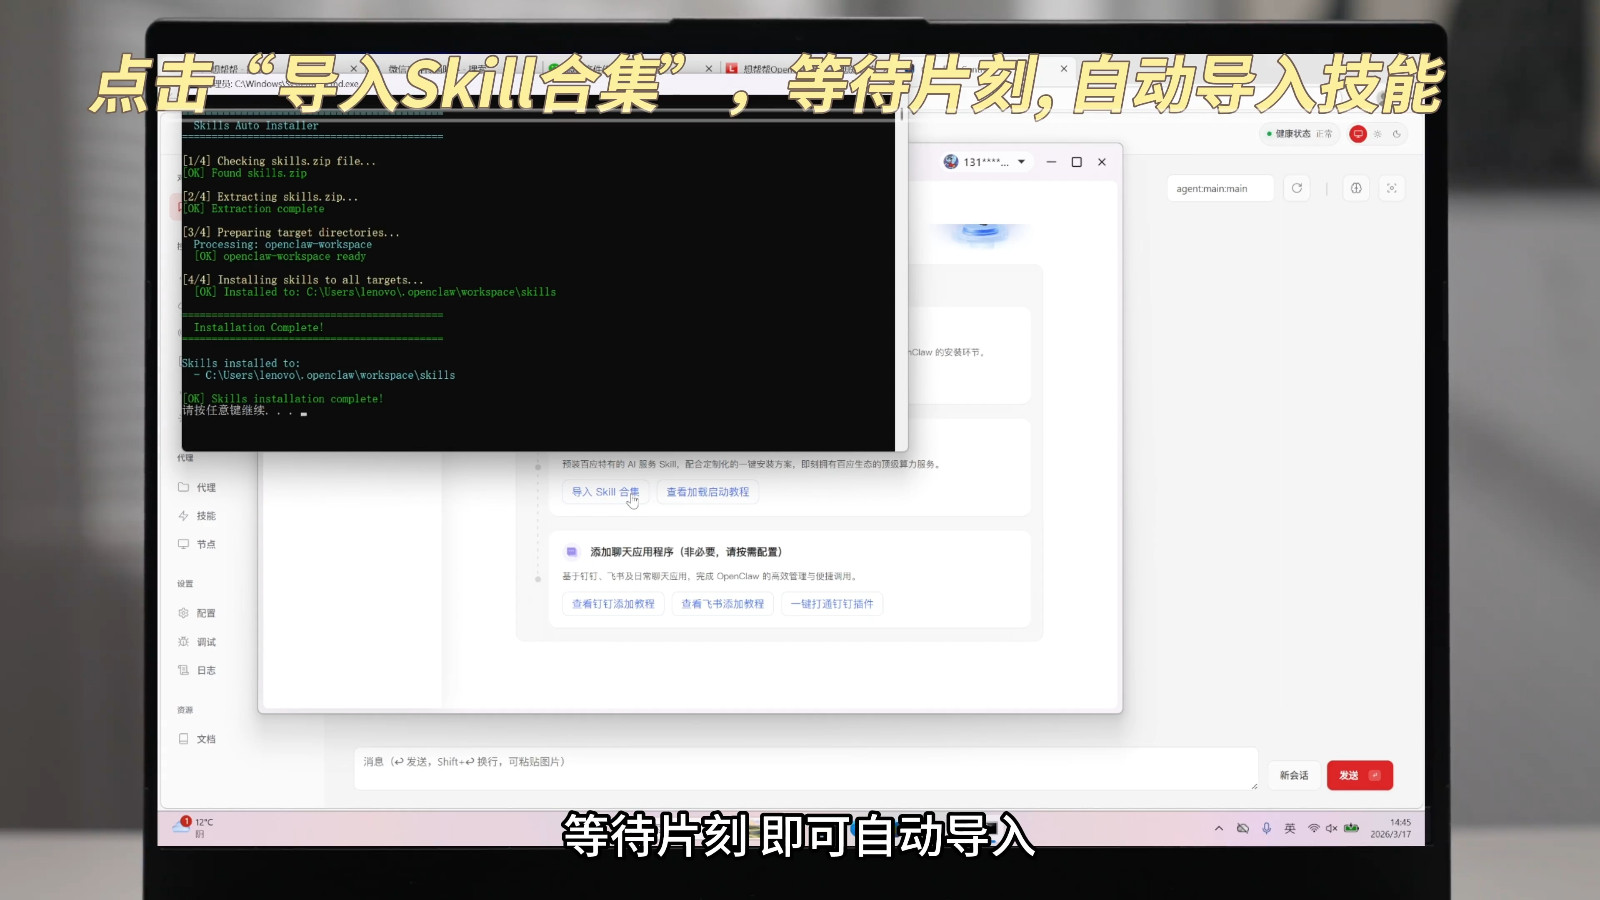Click the brain icon in chat toolbar

pos(1356,188)
